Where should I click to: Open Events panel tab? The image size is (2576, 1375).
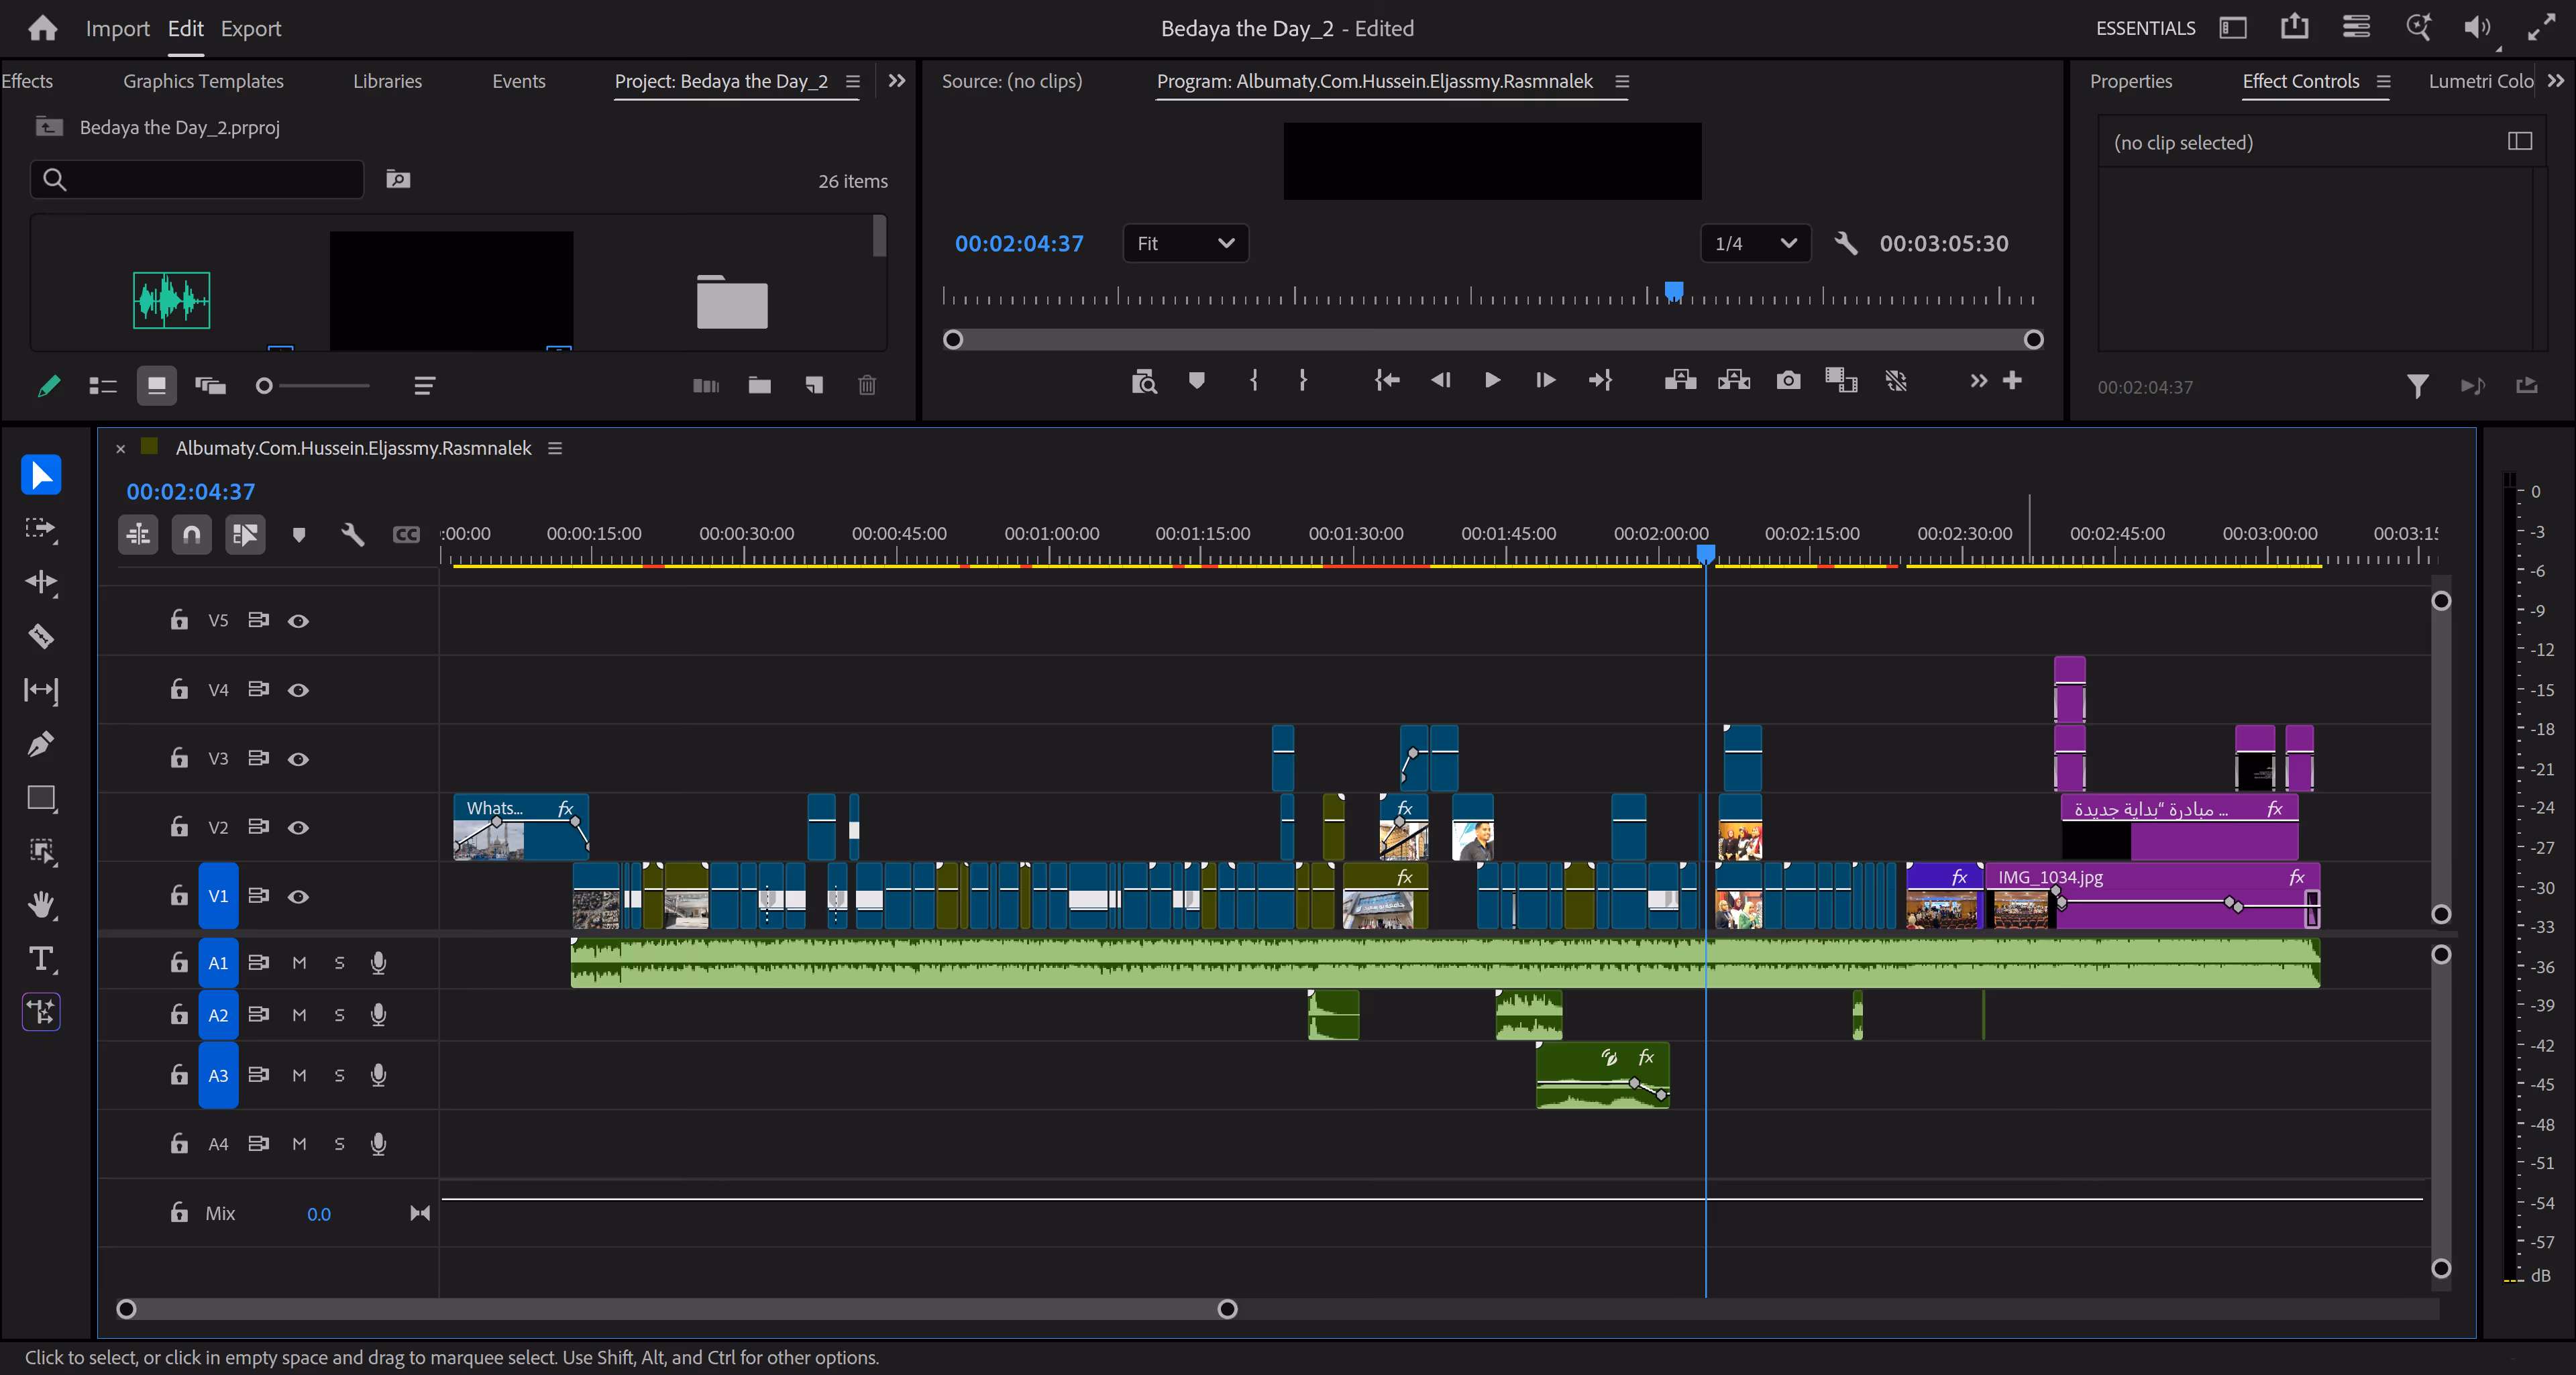[x=518, y=81]
